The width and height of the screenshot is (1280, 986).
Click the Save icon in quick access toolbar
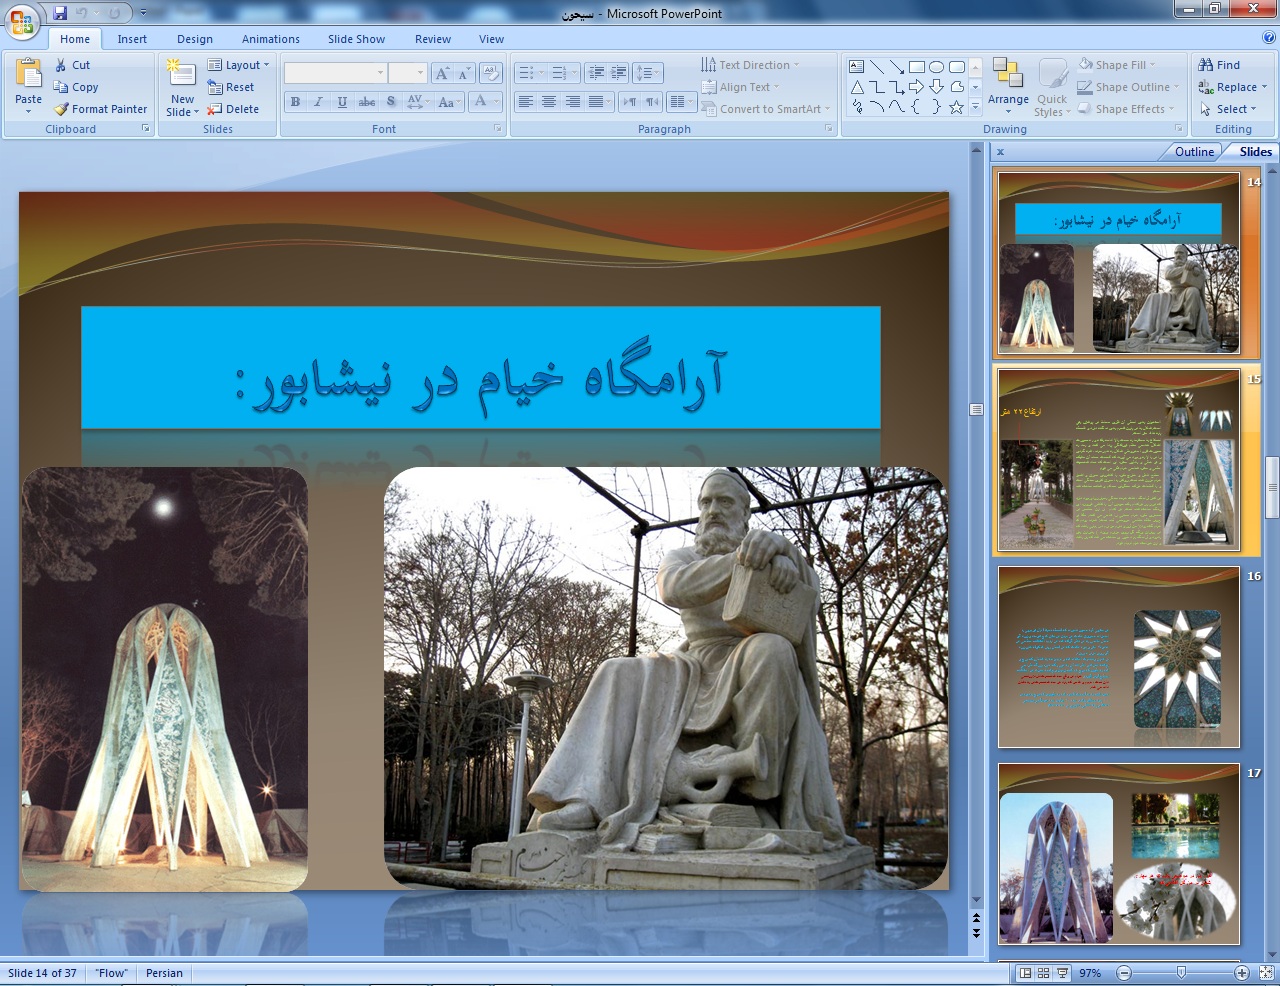point(60,14)
